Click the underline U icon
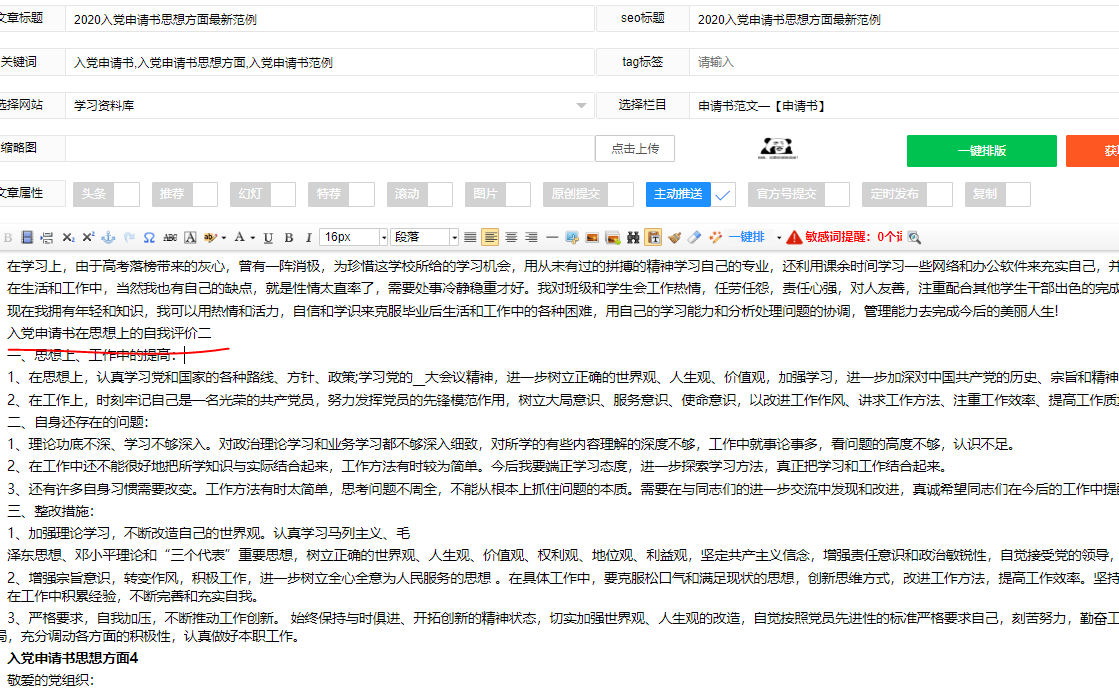This screenshot has height=696, width=1119. [268, 237]
